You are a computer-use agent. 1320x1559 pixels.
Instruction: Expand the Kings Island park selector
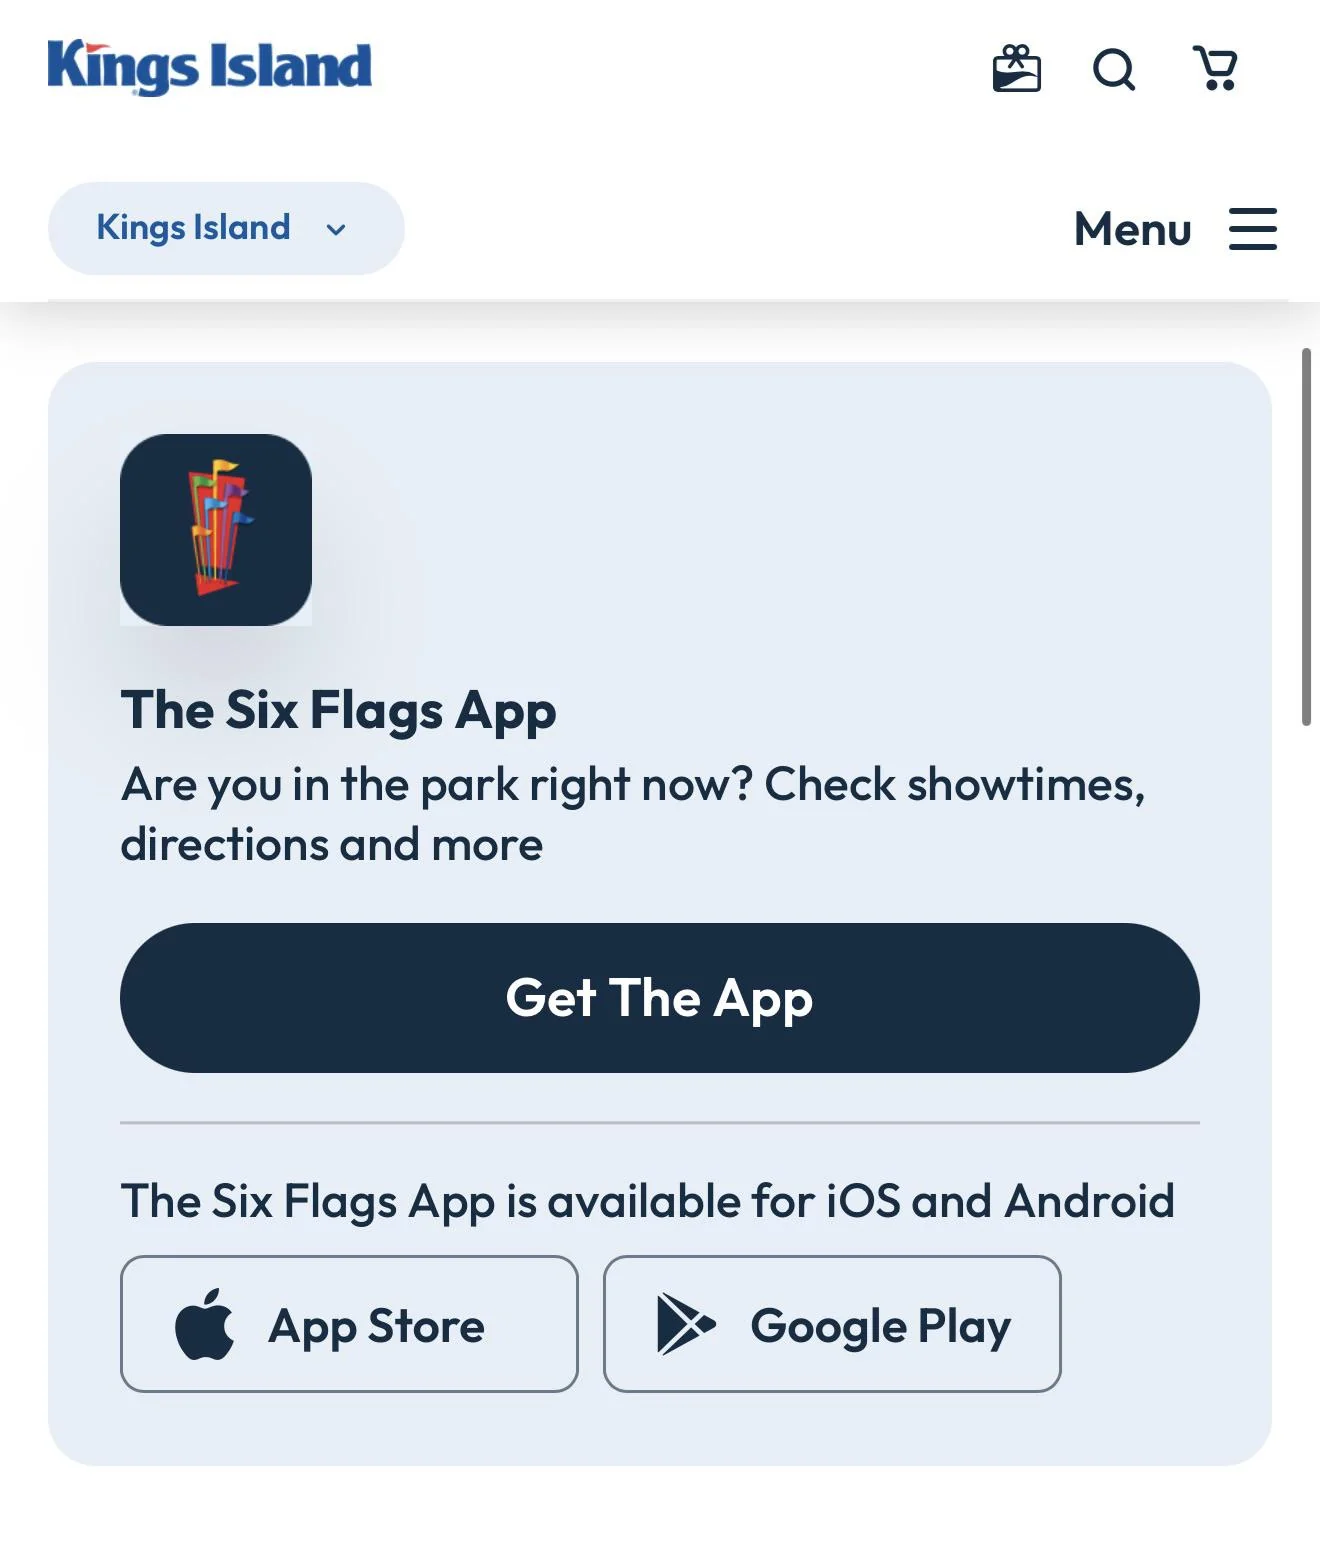[x=226, y=228]
